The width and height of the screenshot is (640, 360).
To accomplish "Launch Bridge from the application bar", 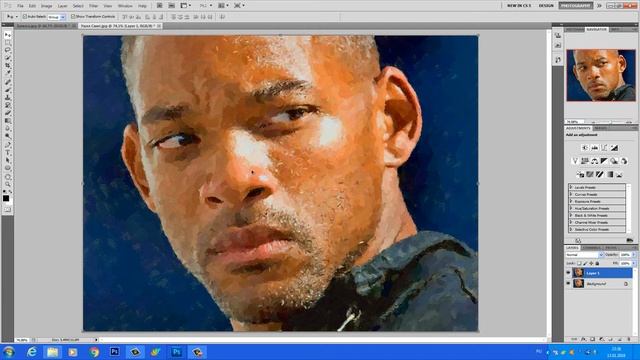I will (160, 6).
